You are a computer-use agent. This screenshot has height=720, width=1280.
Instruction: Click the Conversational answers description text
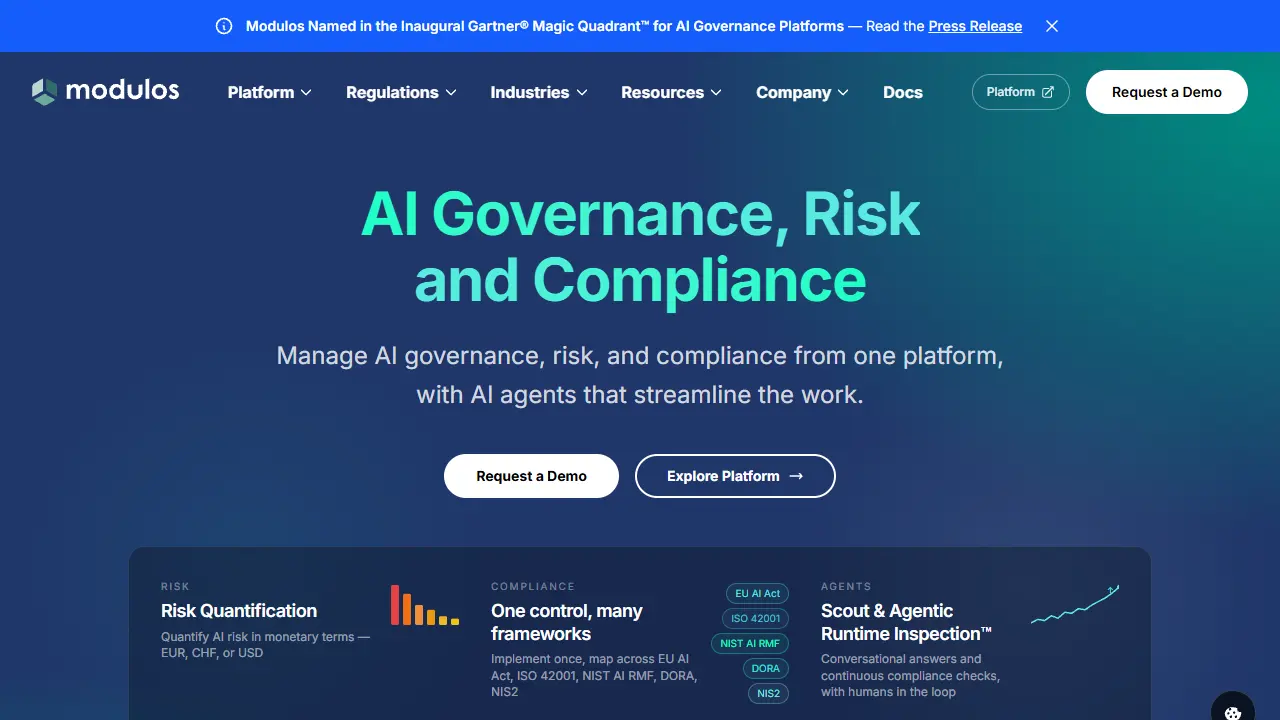click(x=910, y=675)
